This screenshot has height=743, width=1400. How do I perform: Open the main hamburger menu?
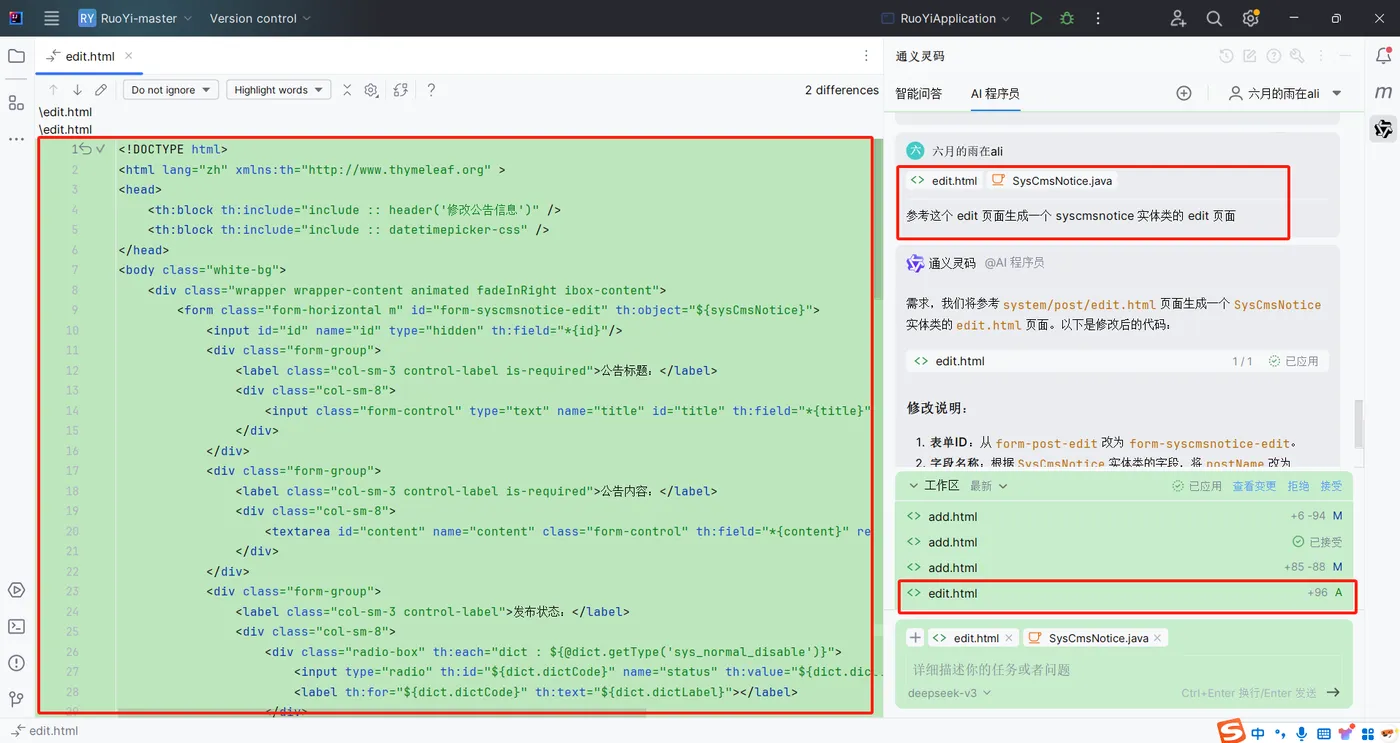52,18
